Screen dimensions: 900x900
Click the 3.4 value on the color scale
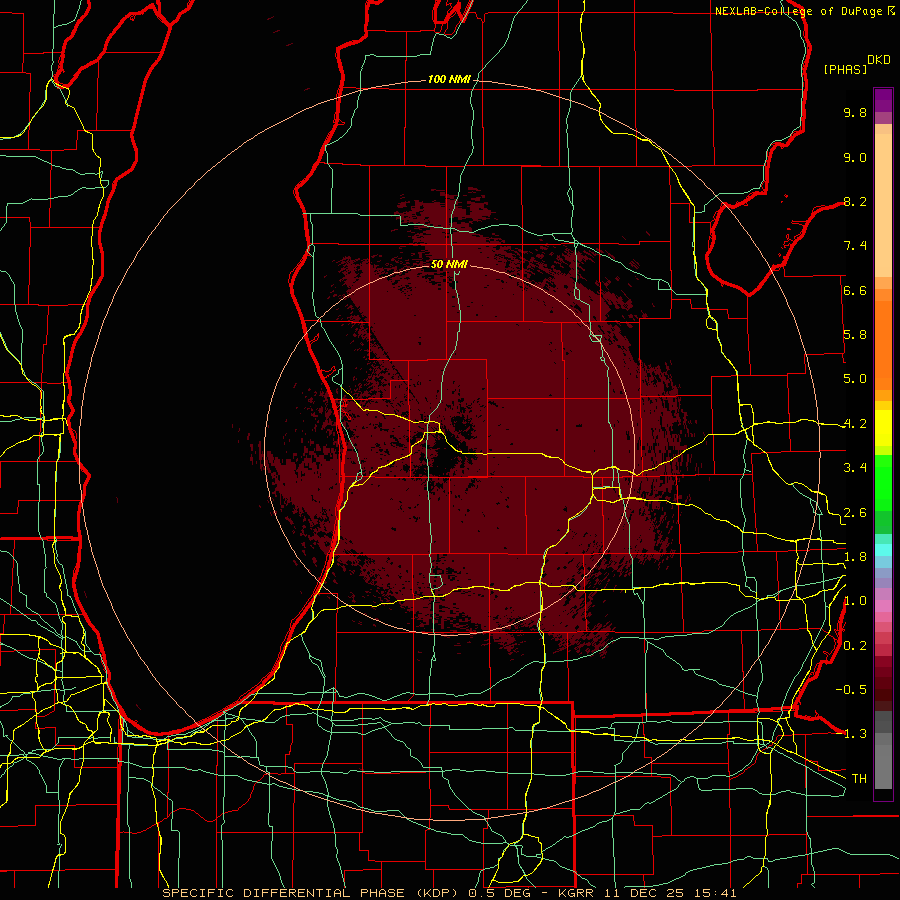[x=855, y=468]
